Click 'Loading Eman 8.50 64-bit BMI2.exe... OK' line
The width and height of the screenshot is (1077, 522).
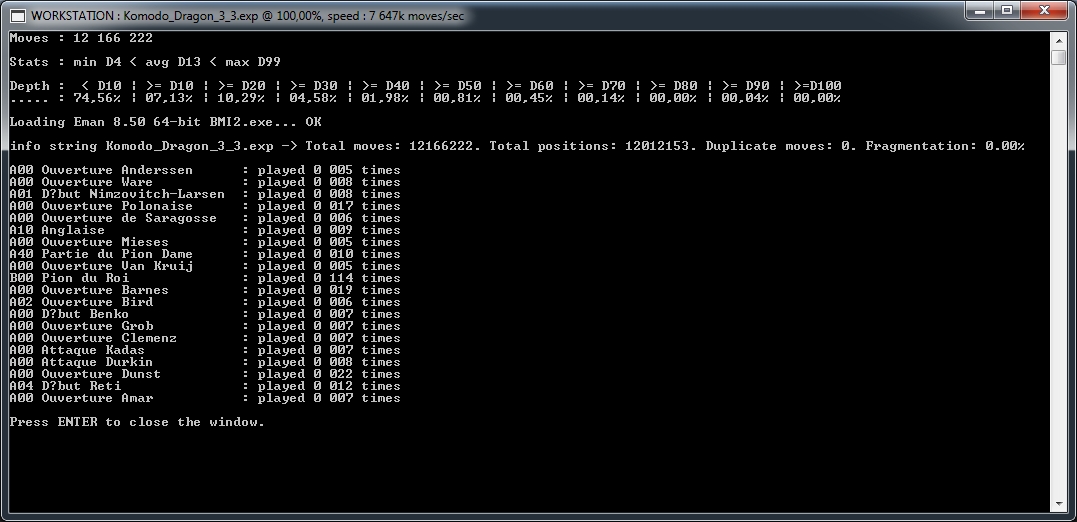(166, 122)
